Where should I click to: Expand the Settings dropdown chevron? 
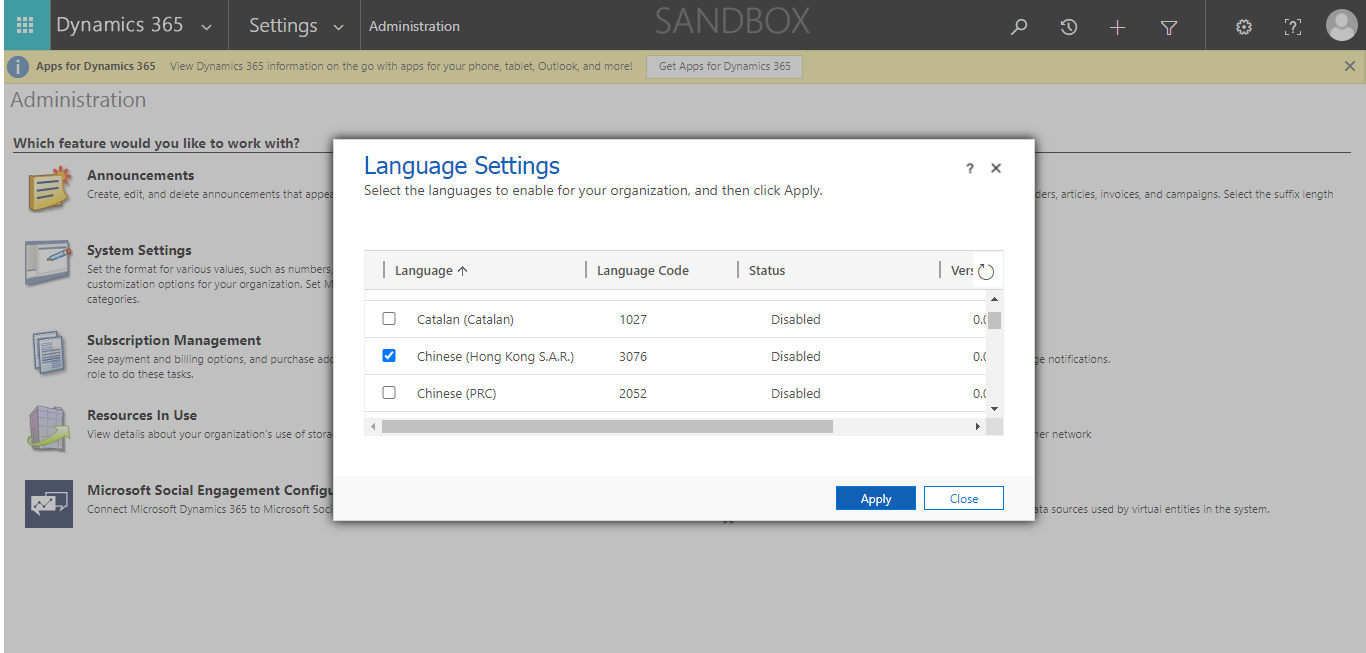[339, 27]
